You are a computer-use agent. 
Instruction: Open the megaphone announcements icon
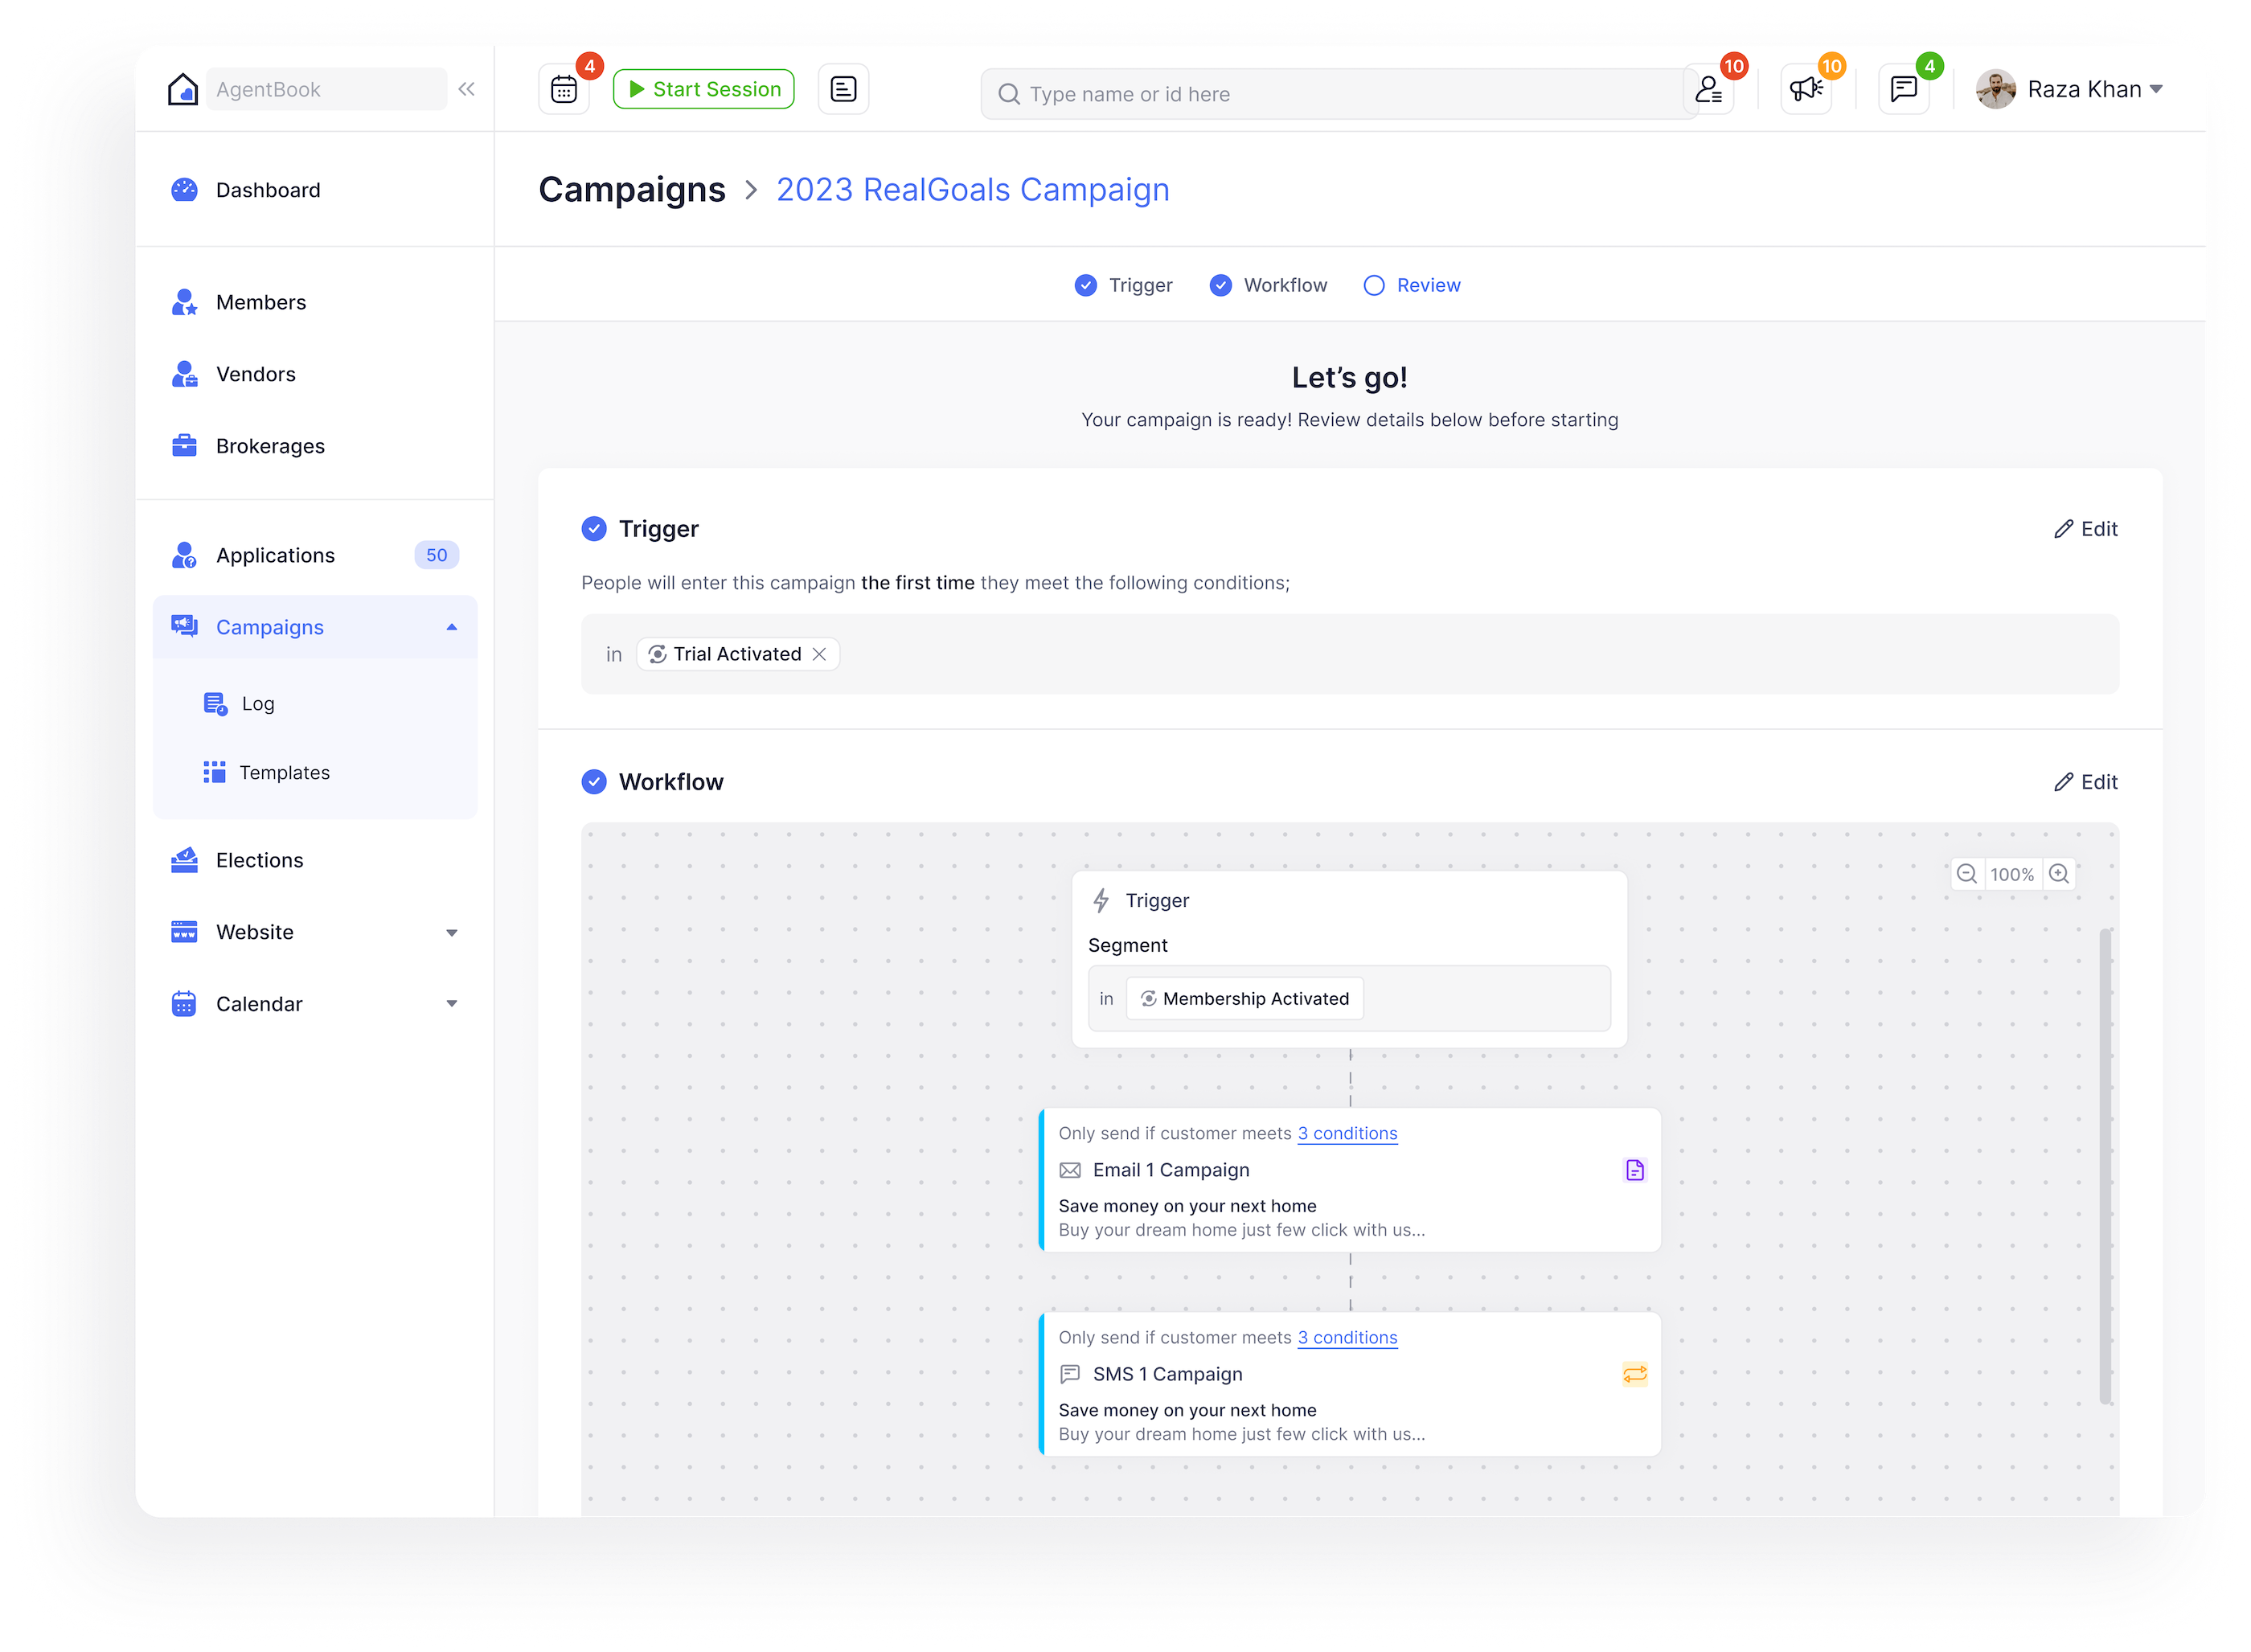point(1805,90)
